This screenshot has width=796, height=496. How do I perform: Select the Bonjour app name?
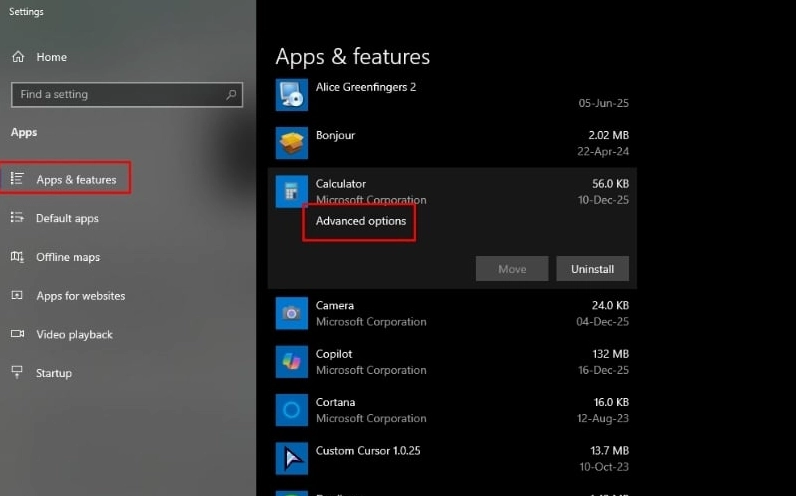(335, 135)
